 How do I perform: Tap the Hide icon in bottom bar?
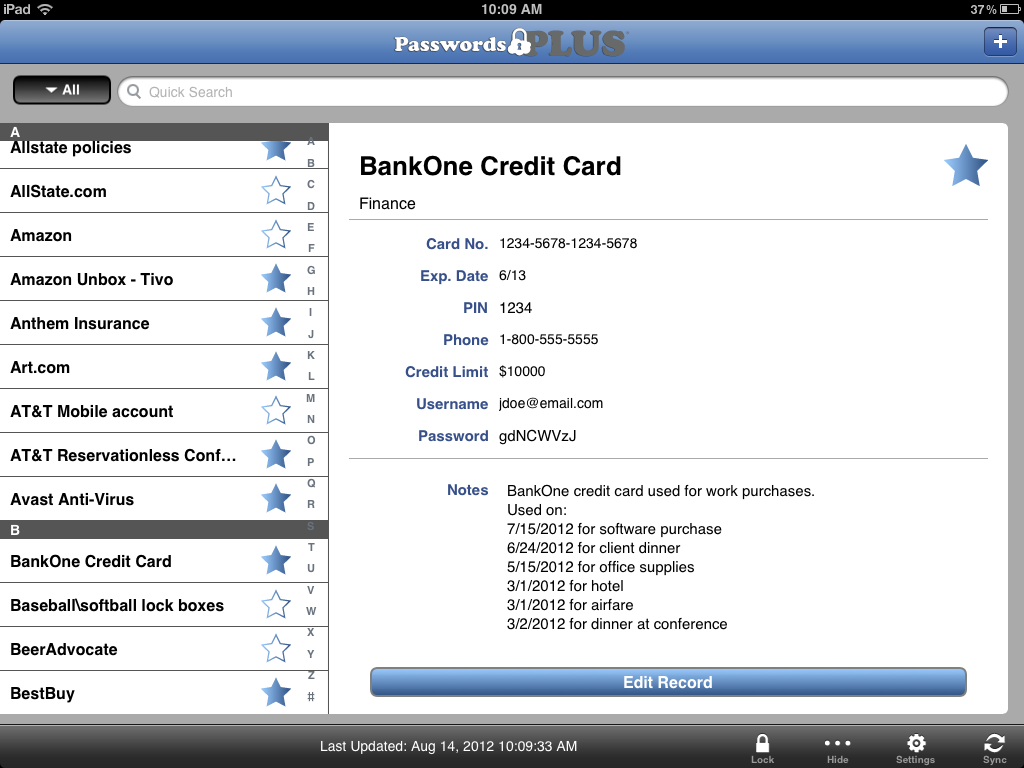(x=837, y=746)
